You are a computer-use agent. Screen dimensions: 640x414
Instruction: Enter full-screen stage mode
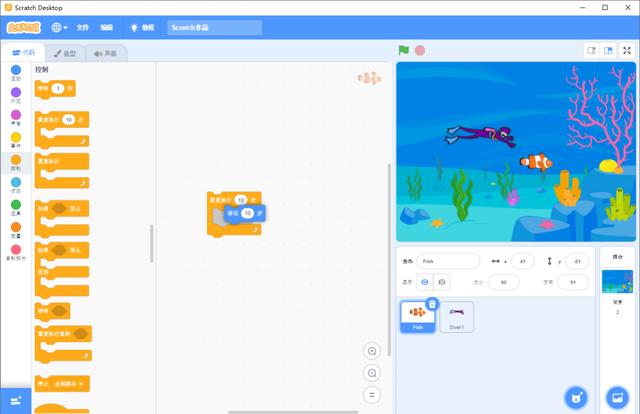pos(626,50)
